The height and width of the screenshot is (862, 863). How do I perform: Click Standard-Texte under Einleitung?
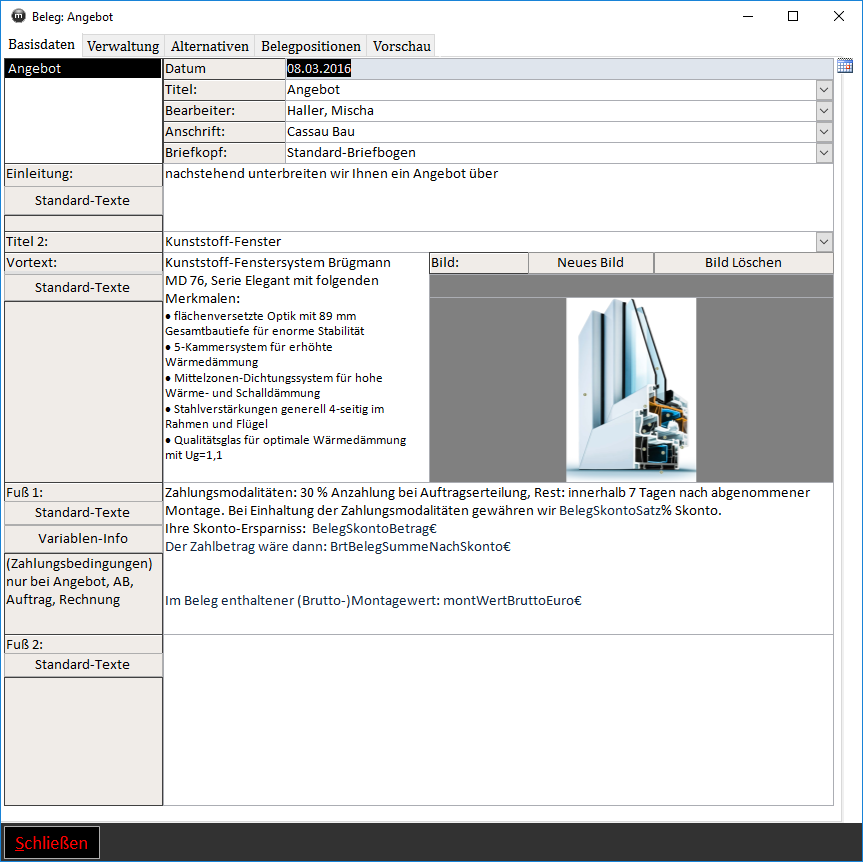point(83,201)
